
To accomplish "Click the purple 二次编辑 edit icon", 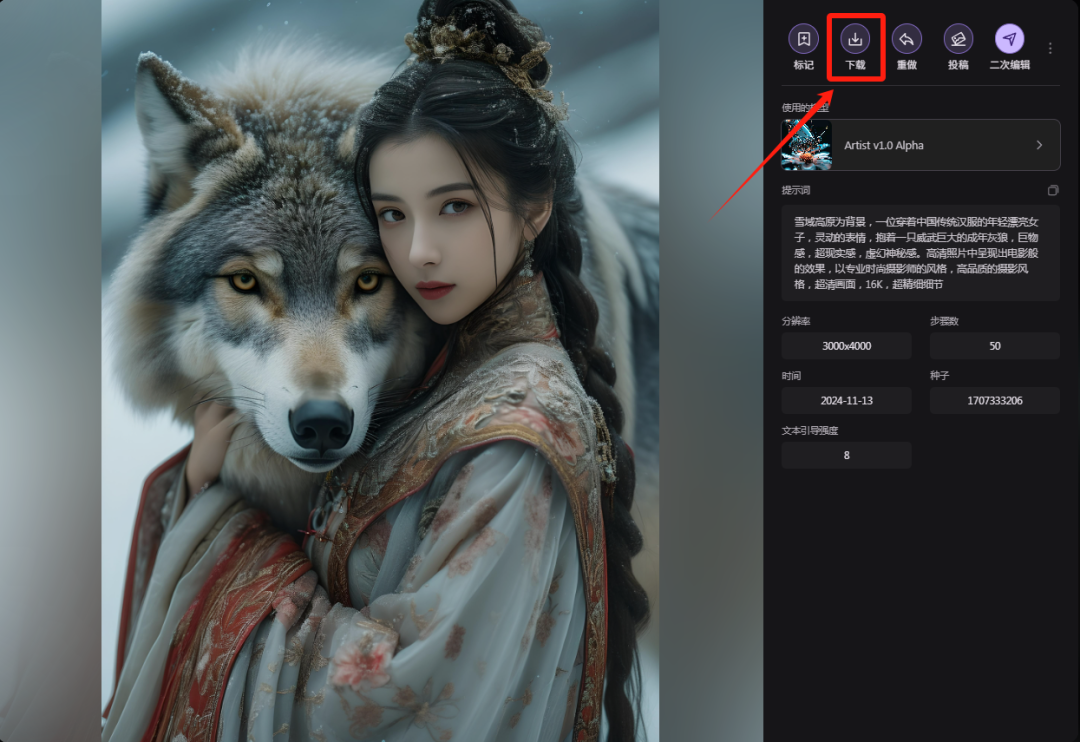I will pyautogui.click(x=1011, y=40).
